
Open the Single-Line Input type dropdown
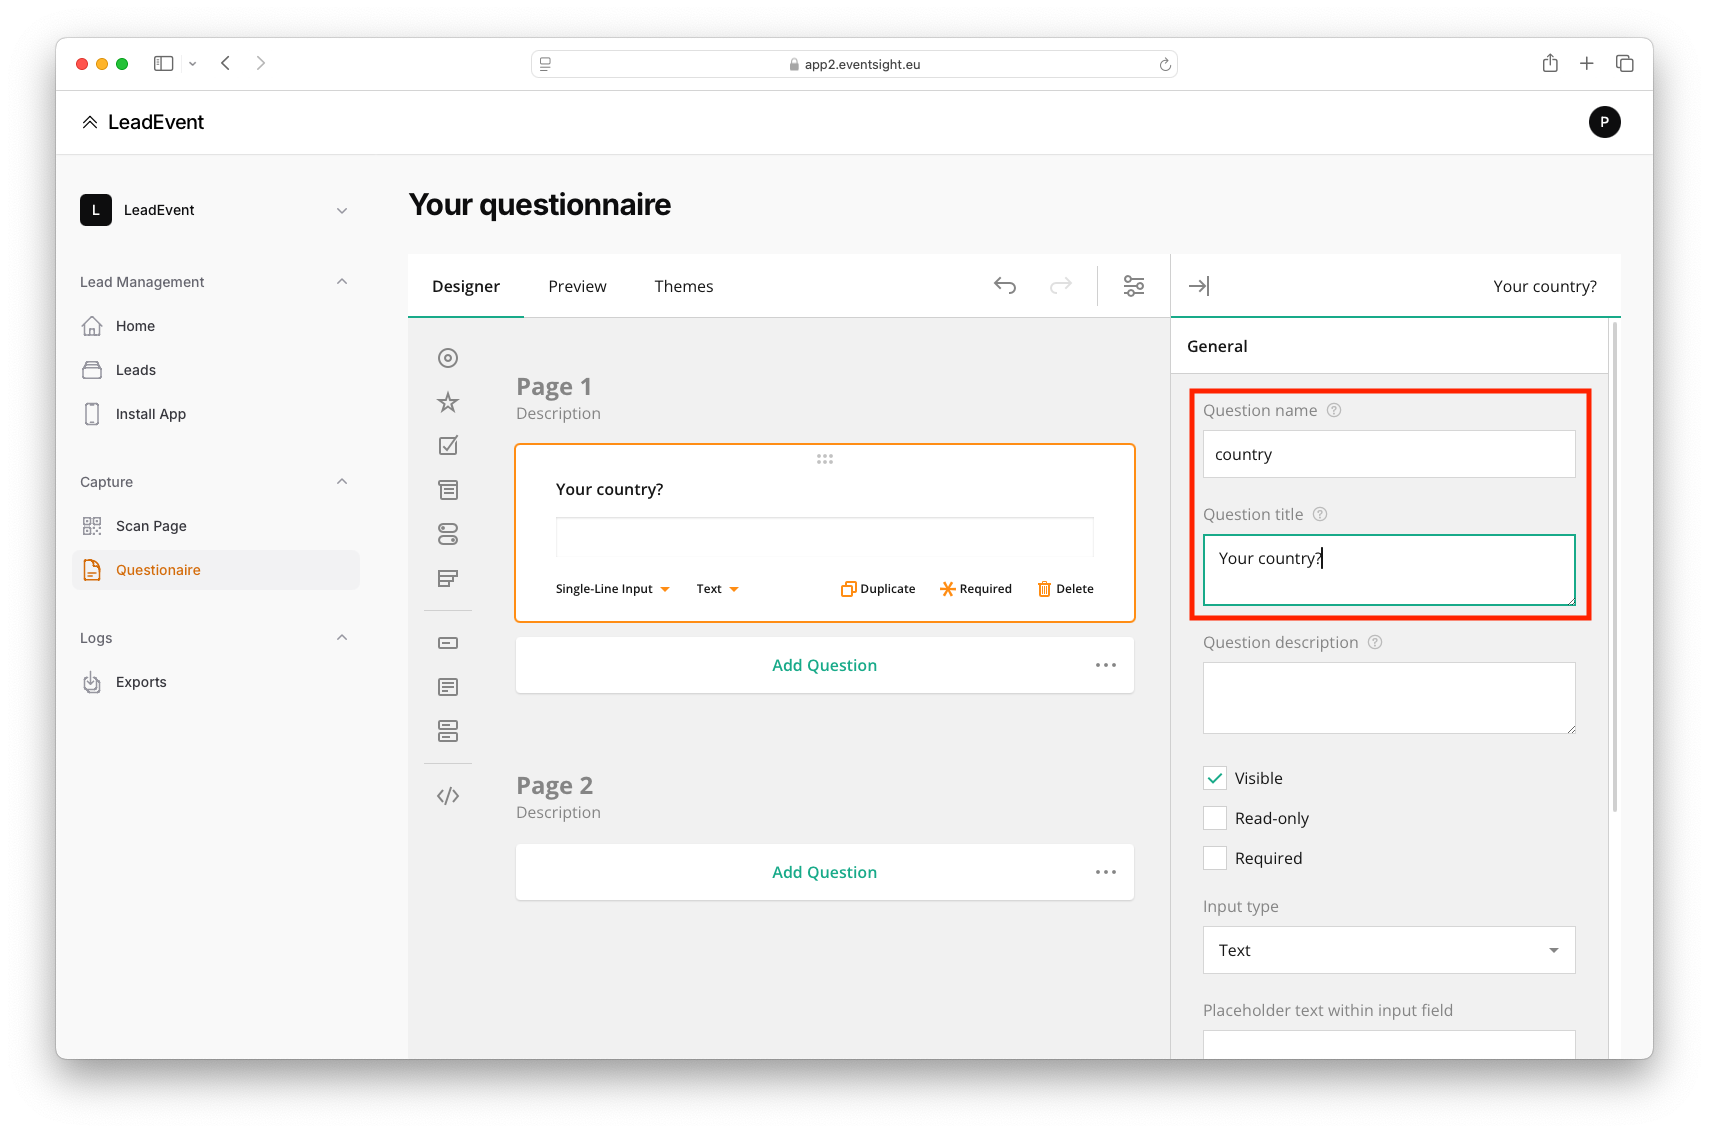coord(612,589)
